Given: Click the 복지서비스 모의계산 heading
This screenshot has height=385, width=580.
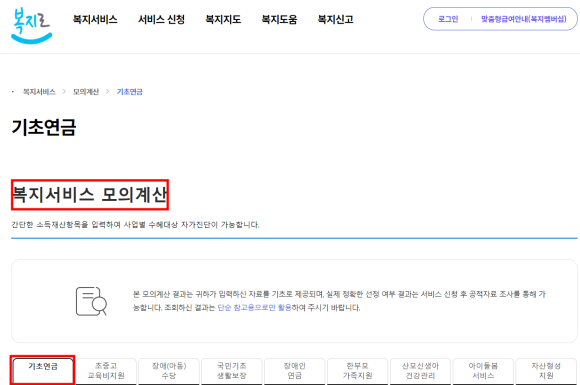Looking at the screenshot, I should coord(90,195).
